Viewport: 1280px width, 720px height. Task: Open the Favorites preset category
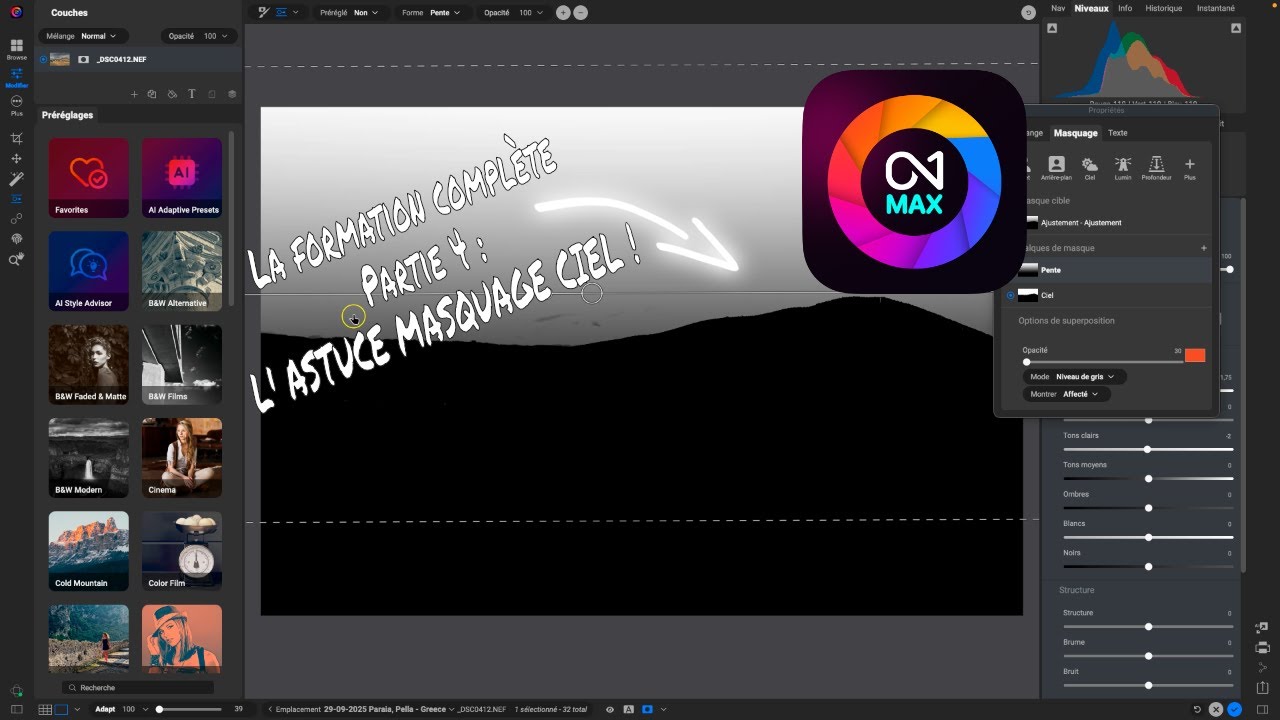tap(89, 178)
